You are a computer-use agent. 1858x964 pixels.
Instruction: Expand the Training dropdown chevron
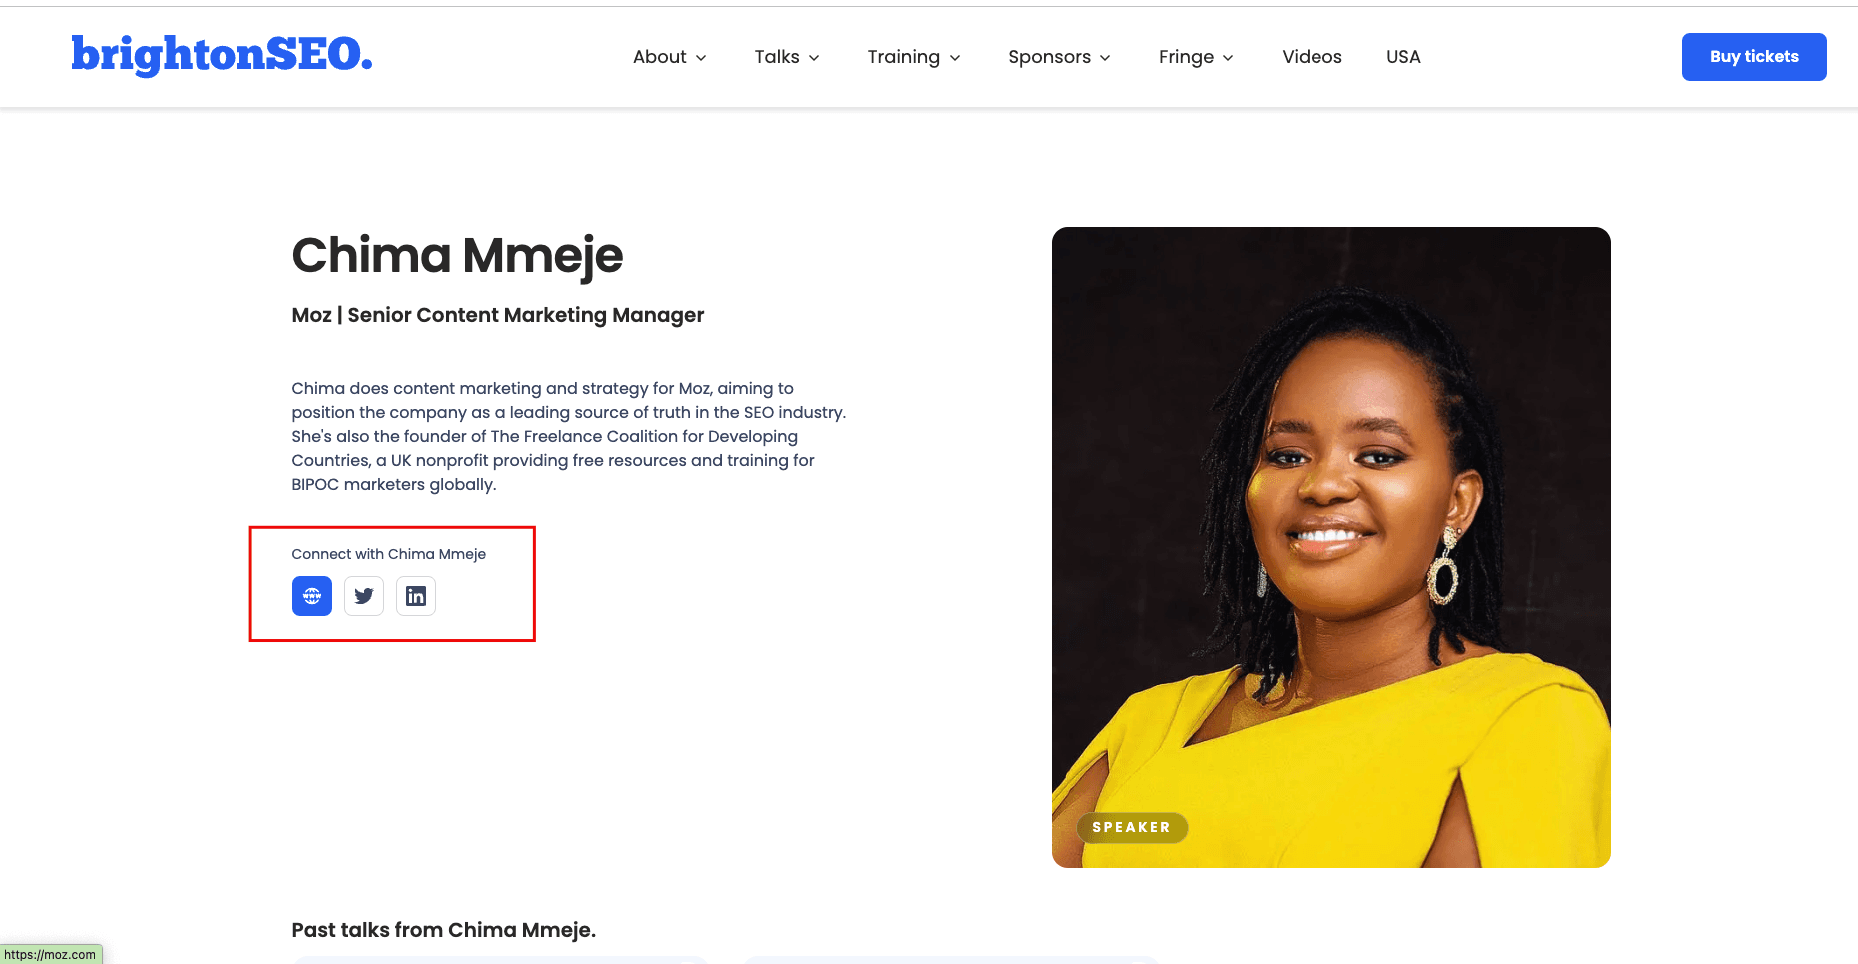(955, 58)
